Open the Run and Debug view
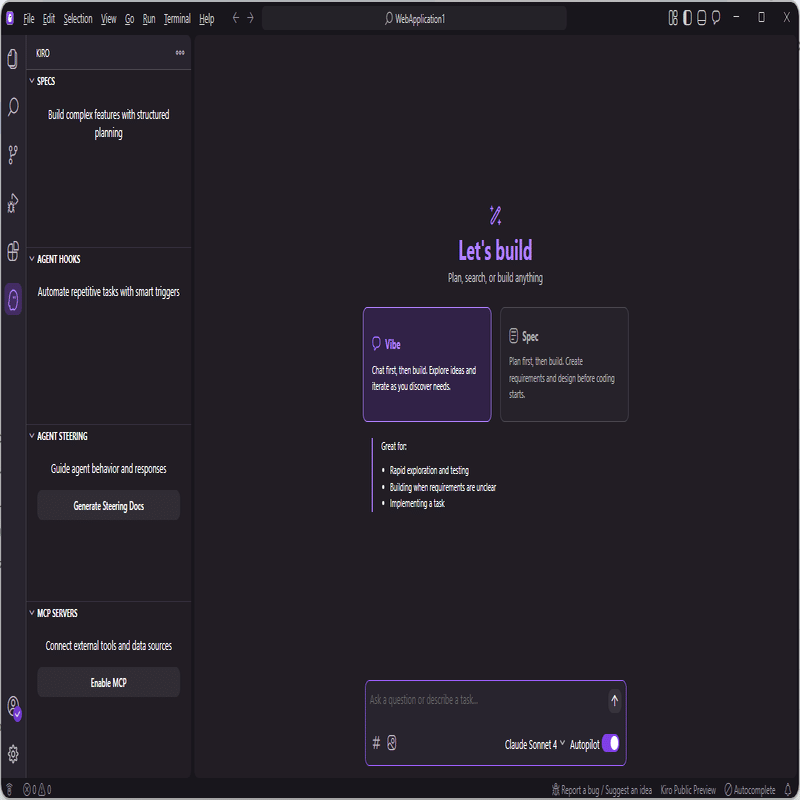800x800 pixels. (x=13, y=203)
